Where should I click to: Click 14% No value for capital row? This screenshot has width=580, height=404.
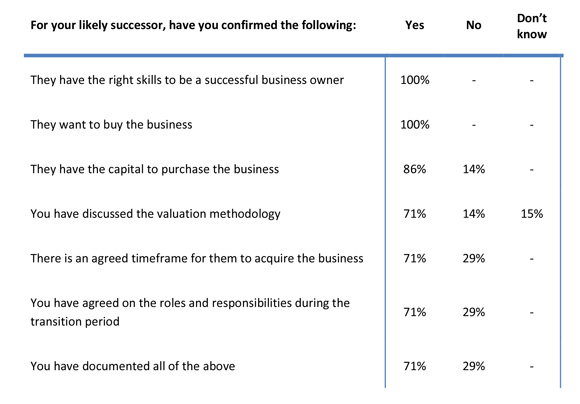(x=474, y=169)
